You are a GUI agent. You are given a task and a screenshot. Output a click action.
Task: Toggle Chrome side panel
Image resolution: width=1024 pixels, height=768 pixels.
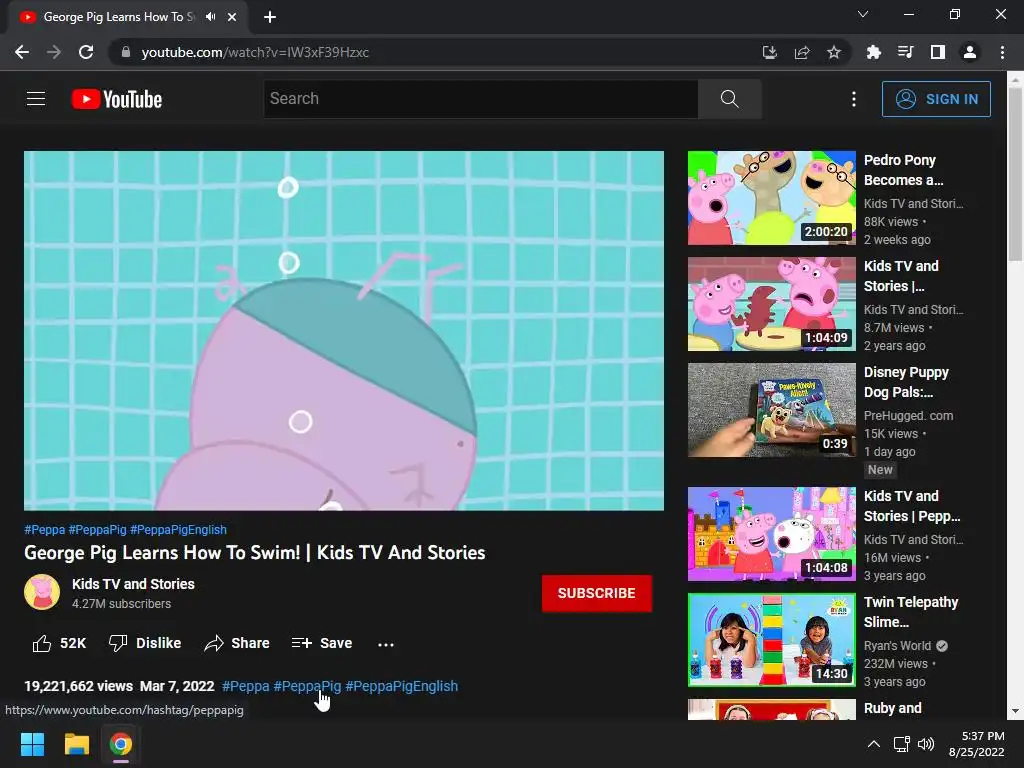938,52
